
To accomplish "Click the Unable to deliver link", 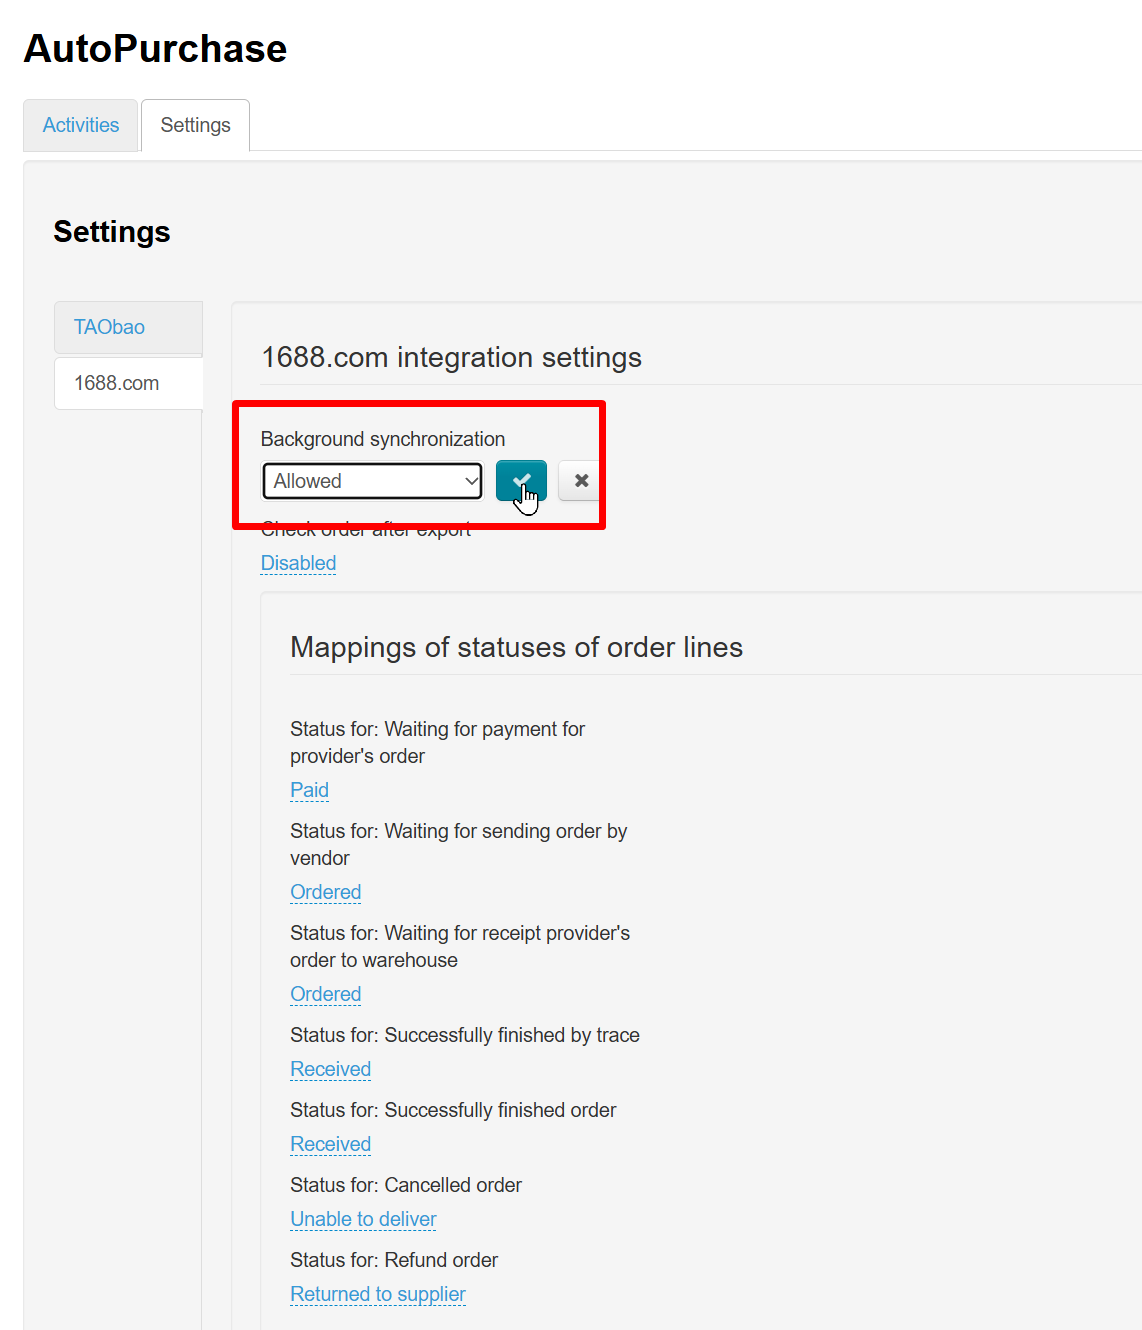I will click(363, 1219).
